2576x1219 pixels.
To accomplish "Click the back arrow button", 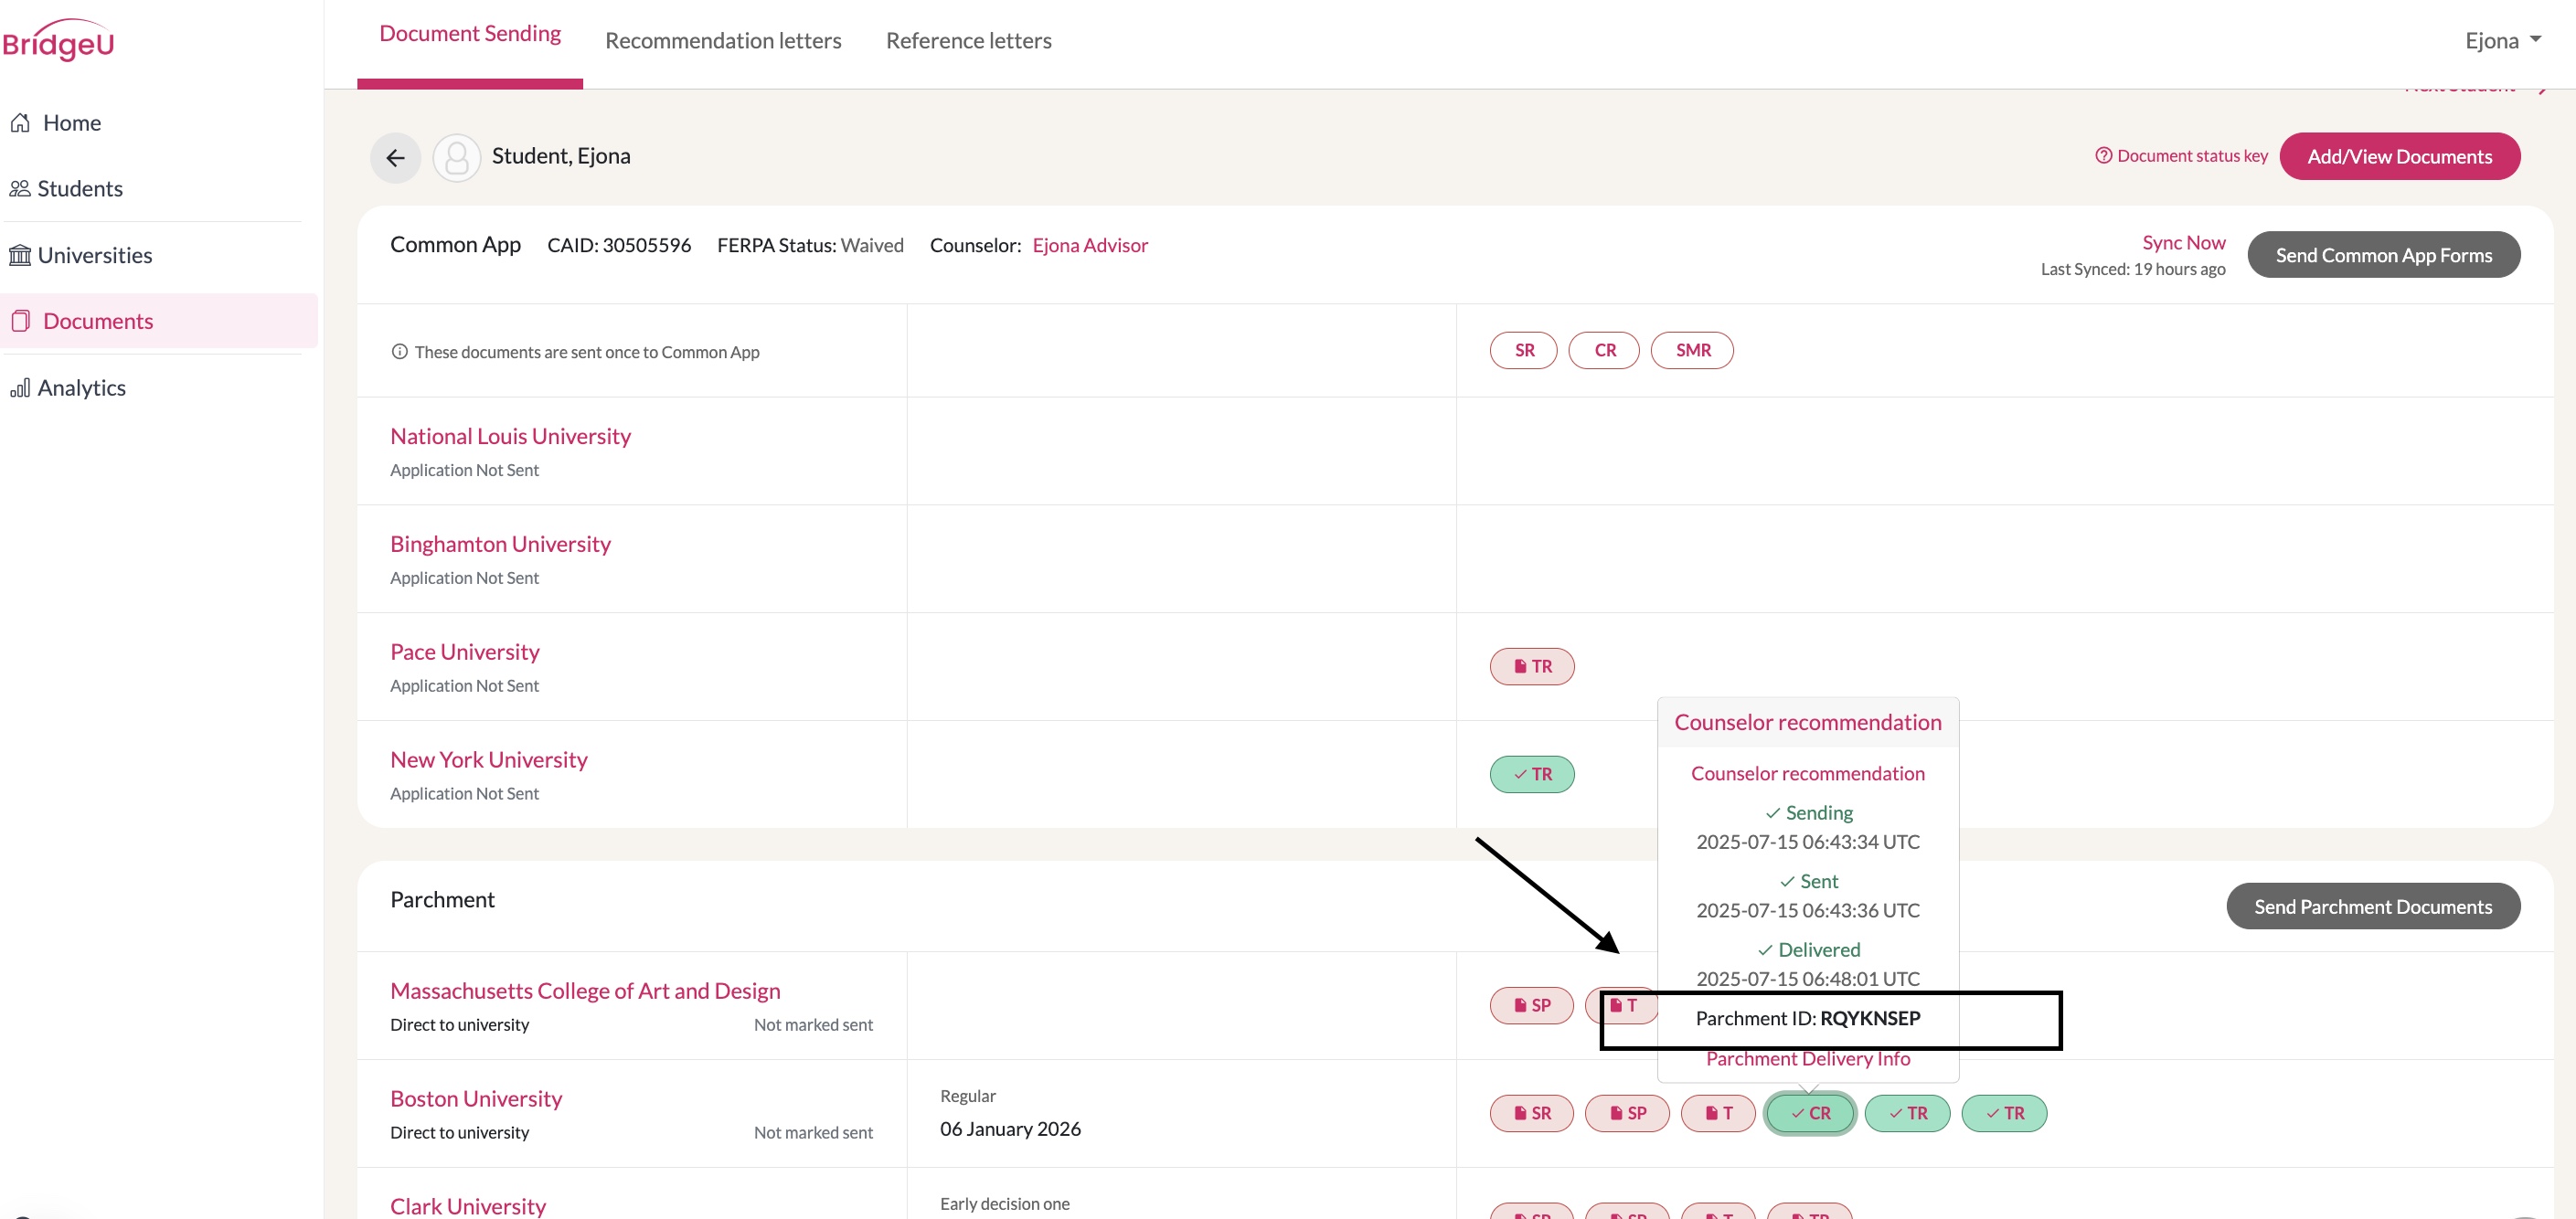I will coord(395,157).
